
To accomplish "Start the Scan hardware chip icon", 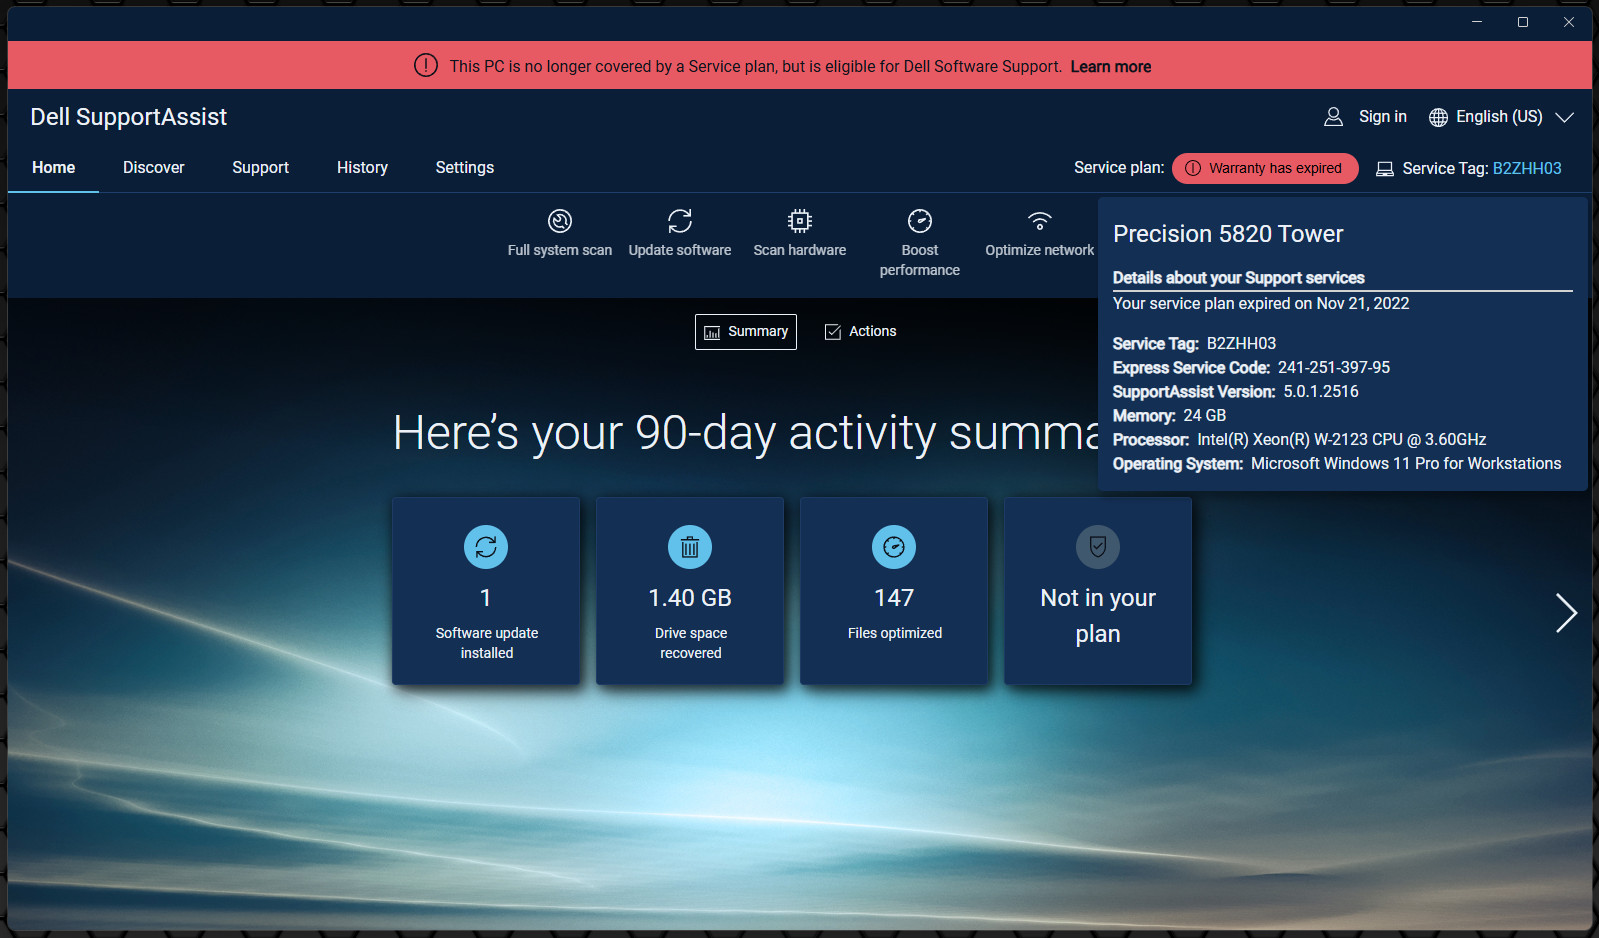I will tap(800, 220).
